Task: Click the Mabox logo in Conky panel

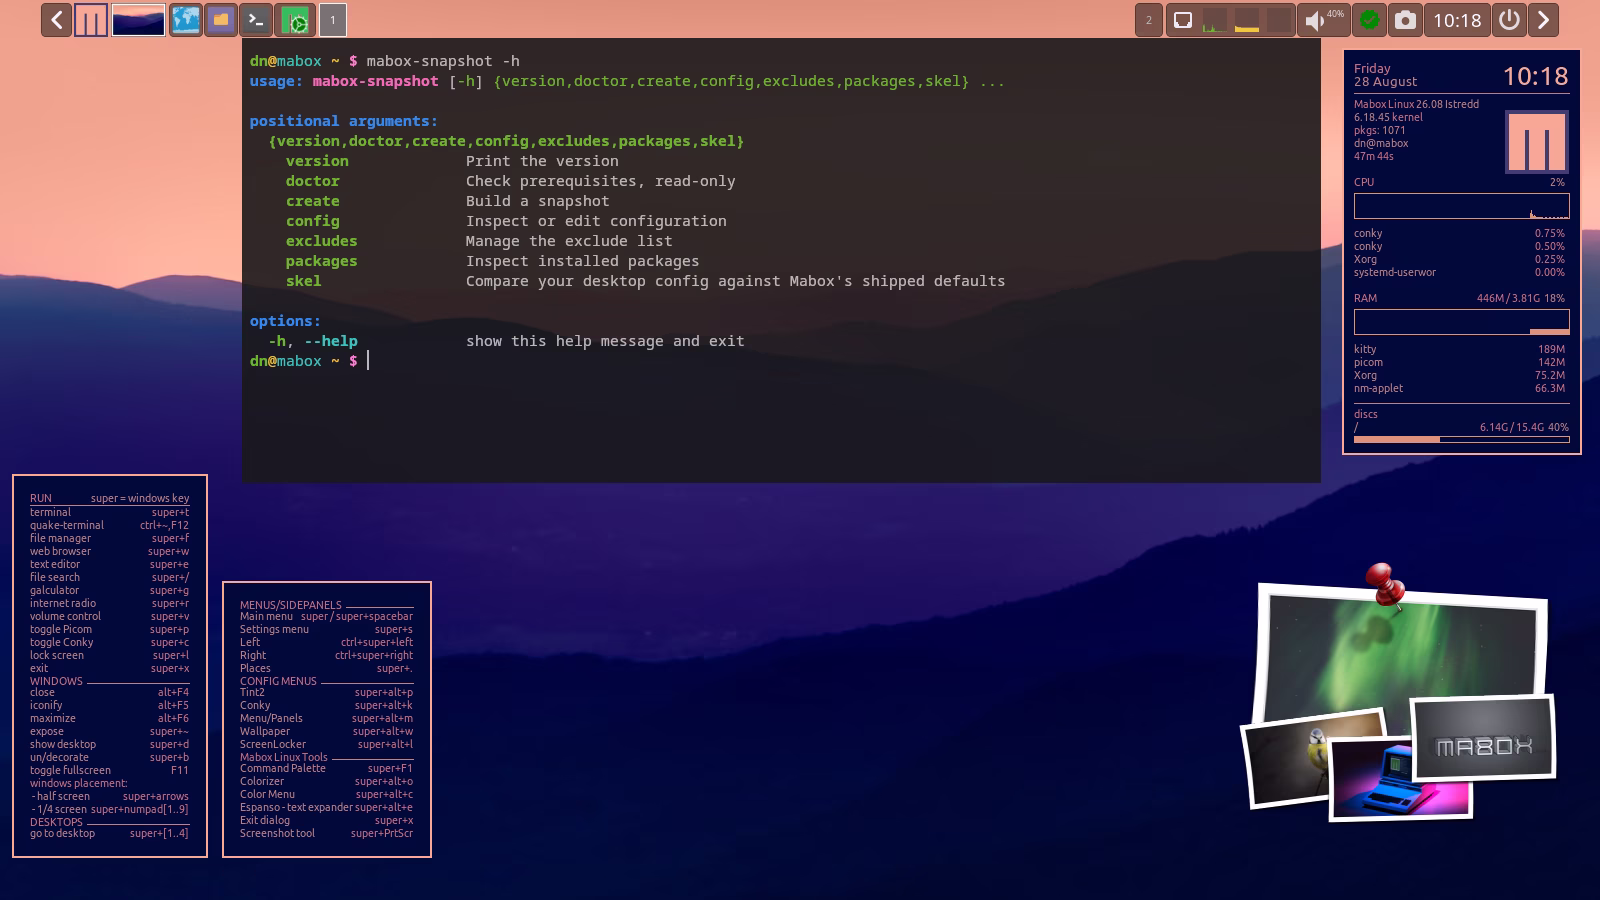Action: [x=1537, y=142]
